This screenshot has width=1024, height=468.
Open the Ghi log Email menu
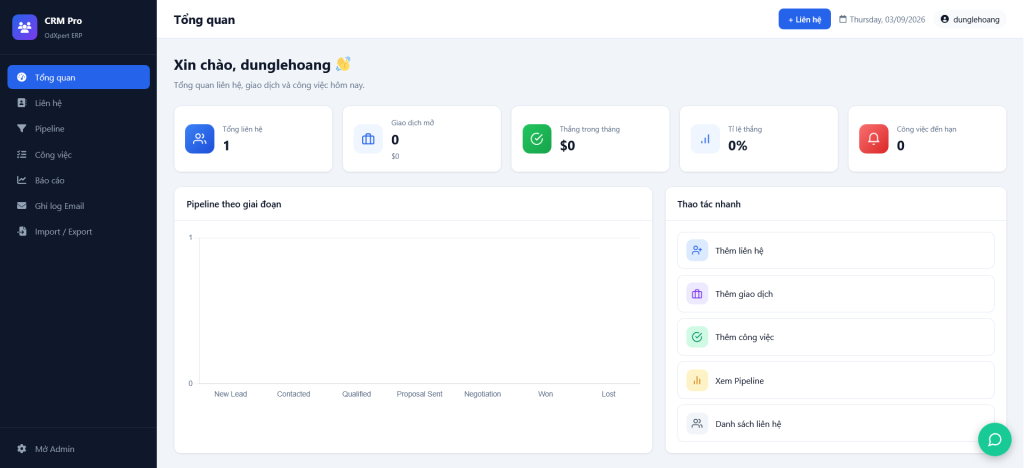click(78, 206)
